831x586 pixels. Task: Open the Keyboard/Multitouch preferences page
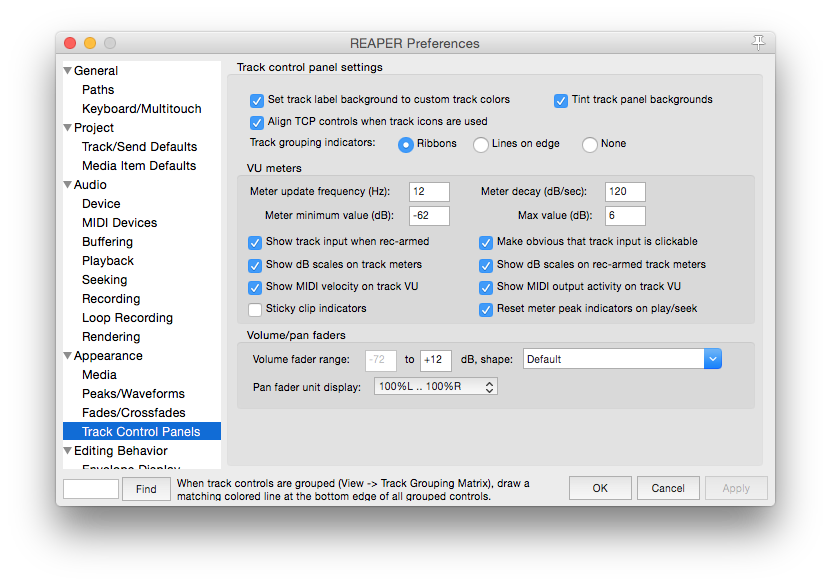click(142, 109)
